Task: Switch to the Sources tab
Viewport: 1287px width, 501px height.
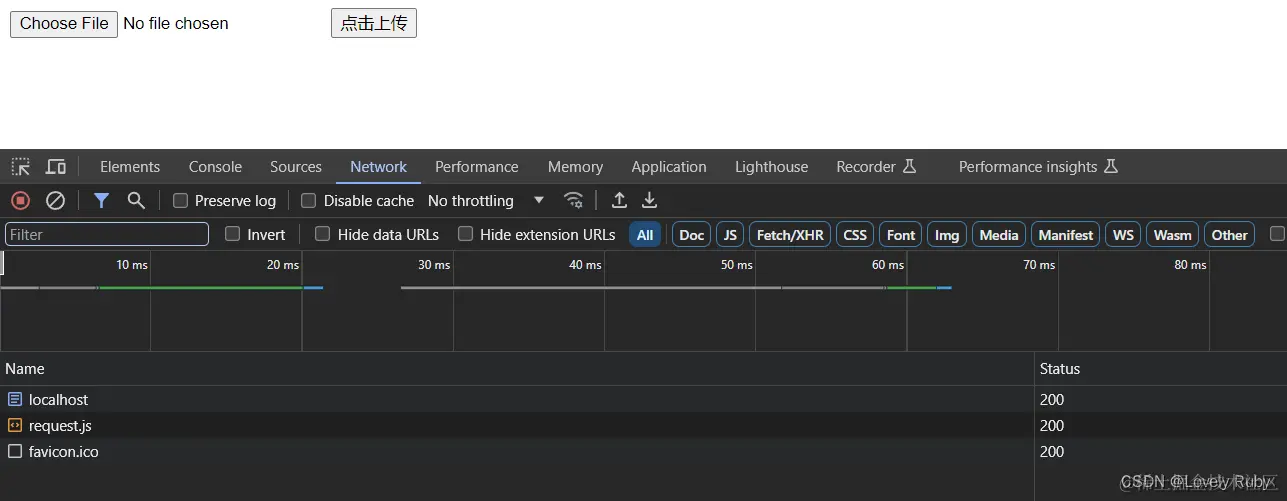Action: tap(296, 167)
